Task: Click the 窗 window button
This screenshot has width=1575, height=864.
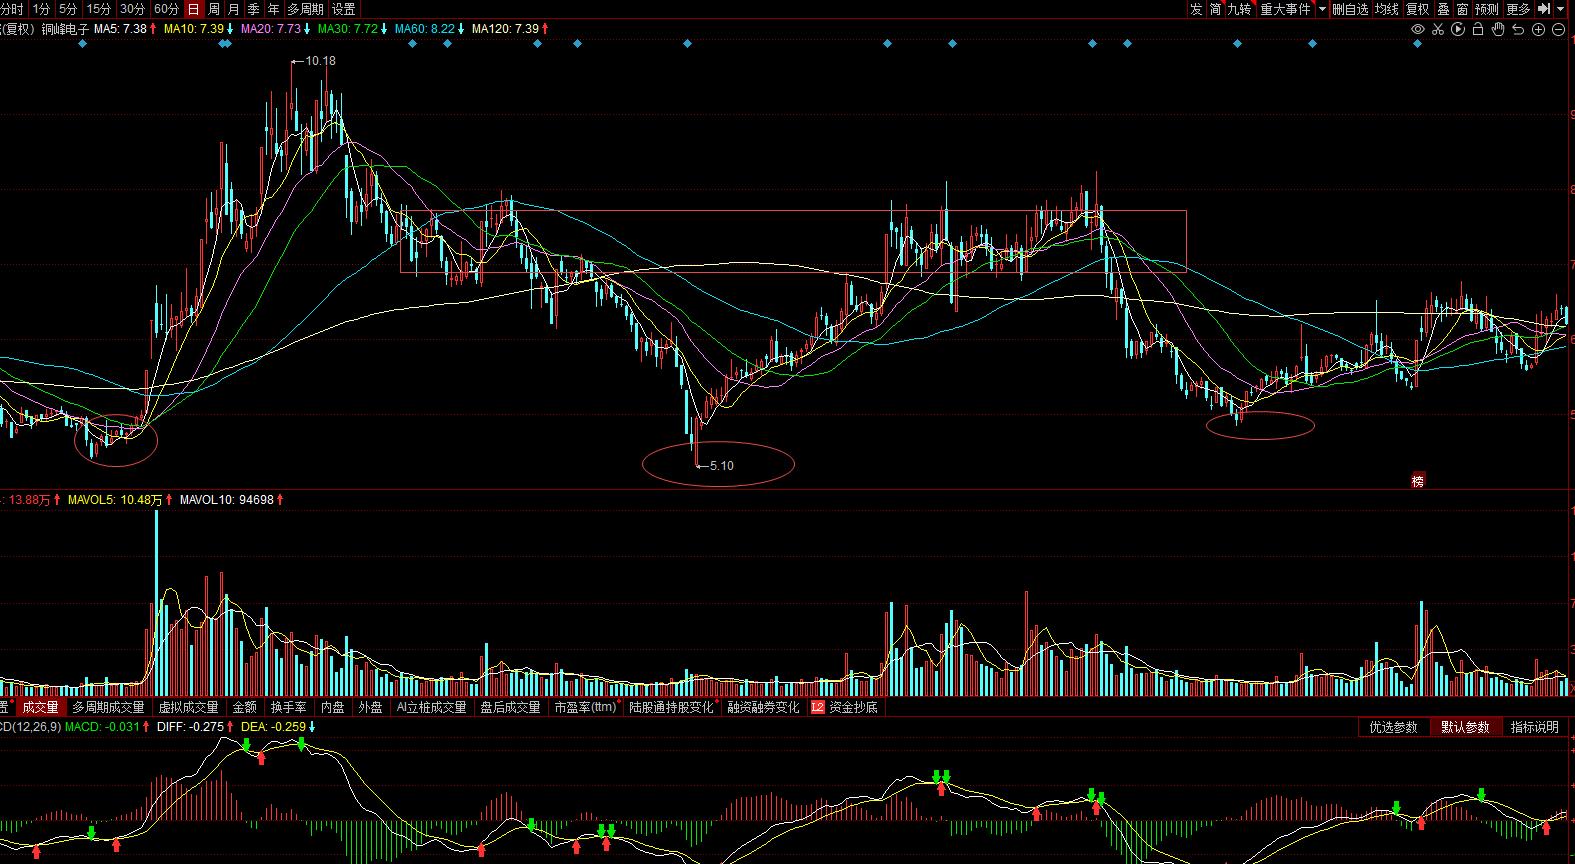Action: (x=1462, y=9)
